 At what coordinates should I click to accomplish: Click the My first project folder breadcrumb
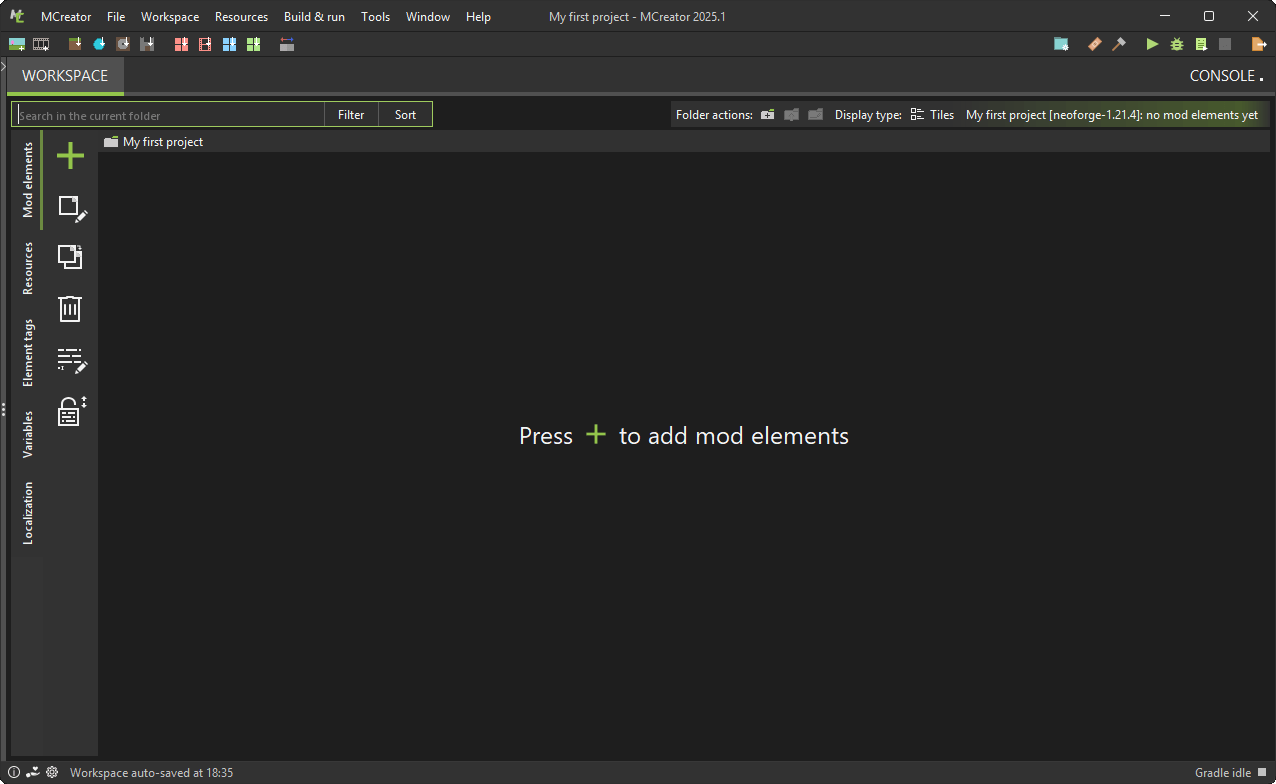154,142
